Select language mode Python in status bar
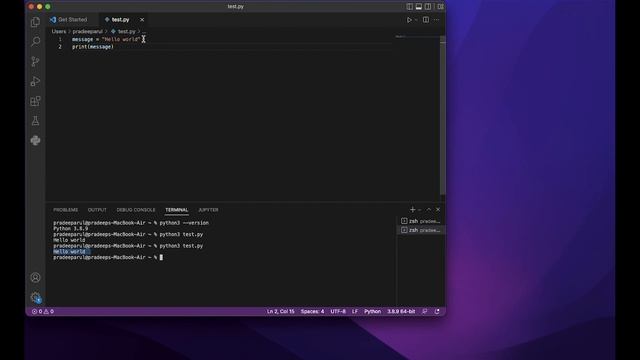Image resolution: width=640 pixels, height=360 pixels. [x=372, y=311]
